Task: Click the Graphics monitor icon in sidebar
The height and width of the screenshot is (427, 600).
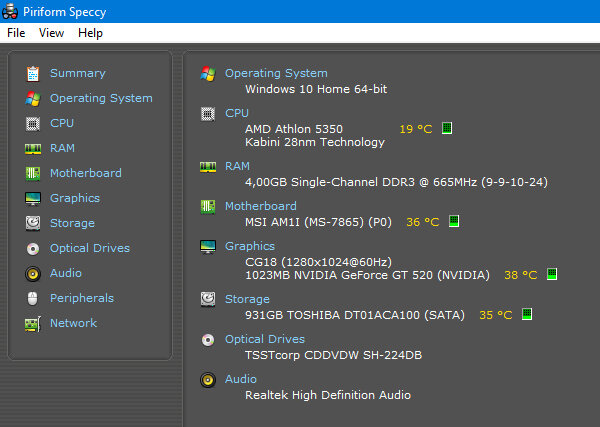Action: pyautogui.click(x=33, y=199)
